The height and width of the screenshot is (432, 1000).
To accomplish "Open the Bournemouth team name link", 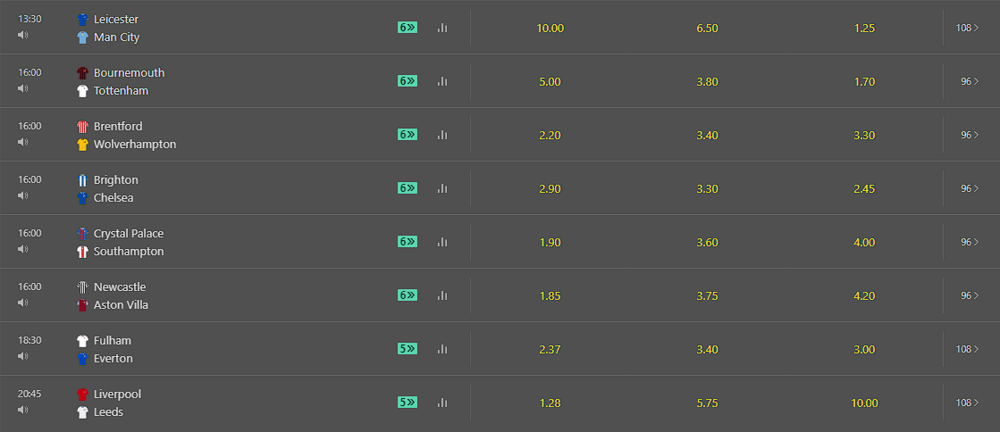I will pyautogui.click(x=129, y=73).
